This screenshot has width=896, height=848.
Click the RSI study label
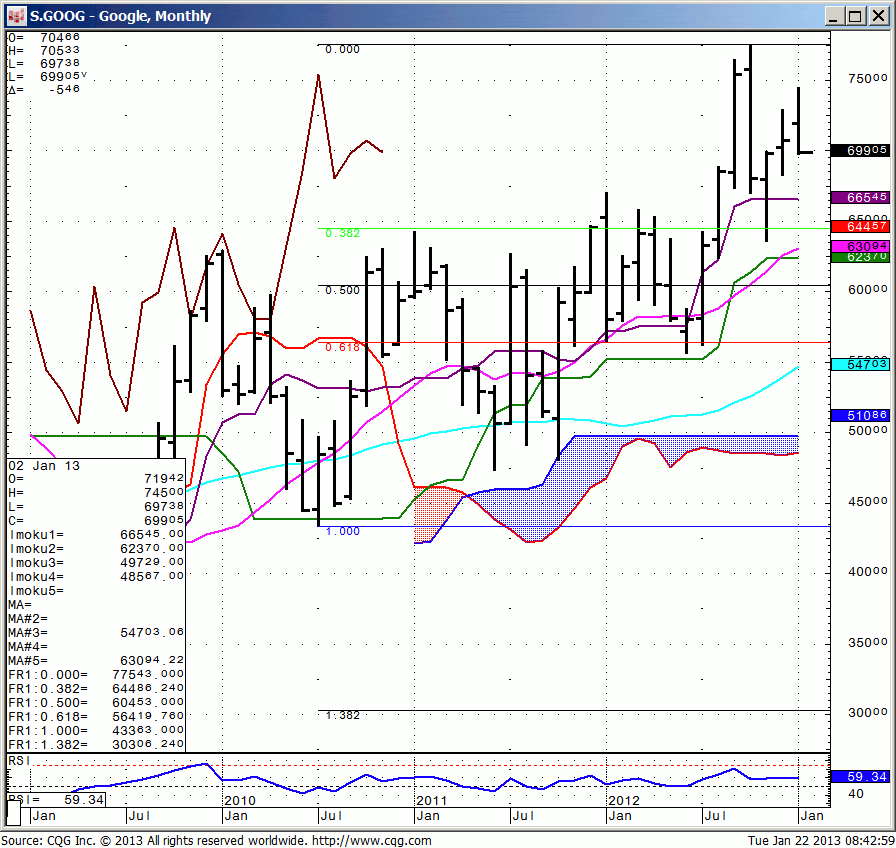click(x=19, y=761)
